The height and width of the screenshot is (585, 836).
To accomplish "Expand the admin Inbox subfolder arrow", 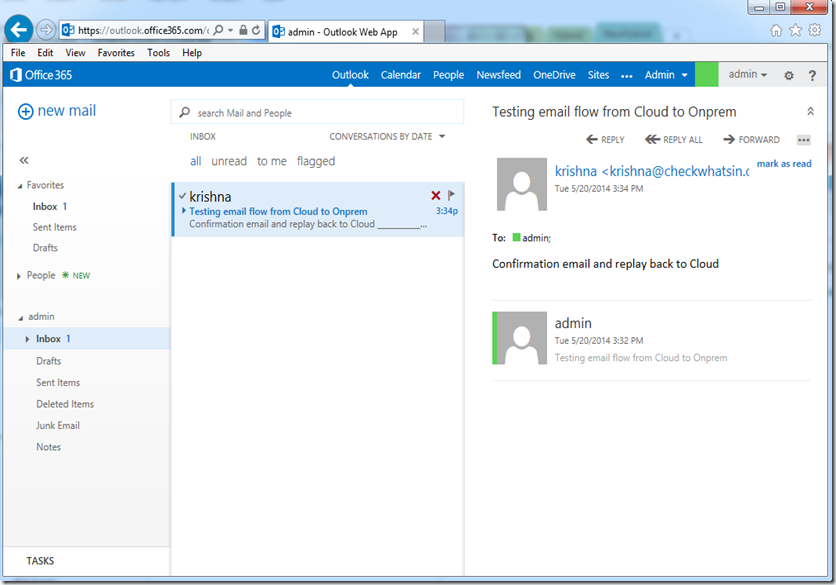I will (x=27, y=339).
